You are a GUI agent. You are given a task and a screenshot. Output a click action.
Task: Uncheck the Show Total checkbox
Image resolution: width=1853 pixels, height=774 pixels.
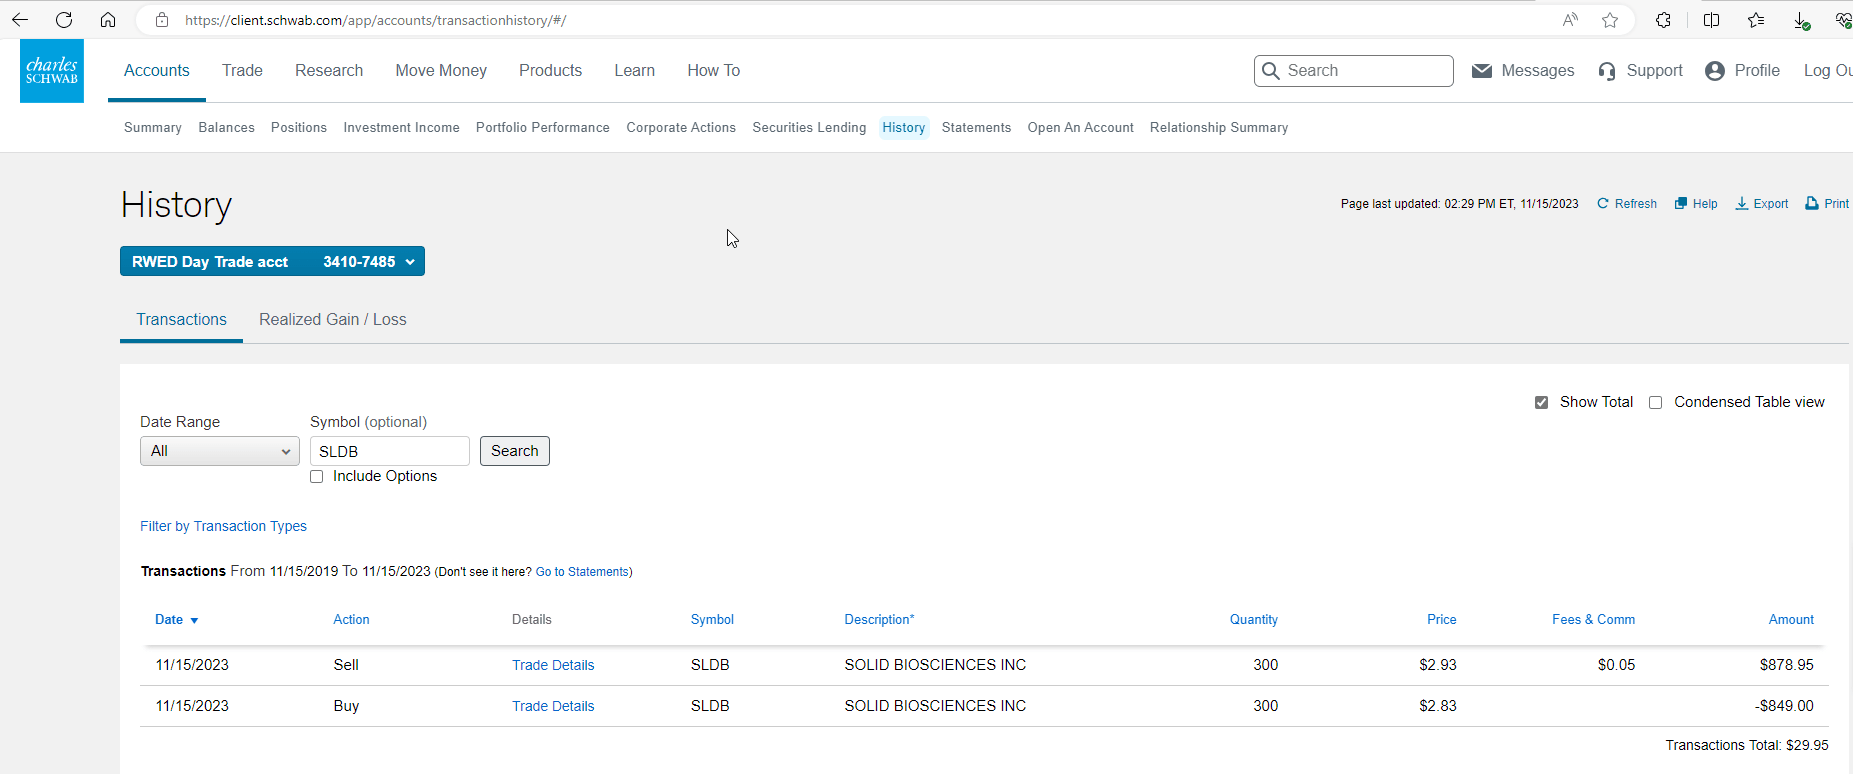click(x=1541, y=402)
